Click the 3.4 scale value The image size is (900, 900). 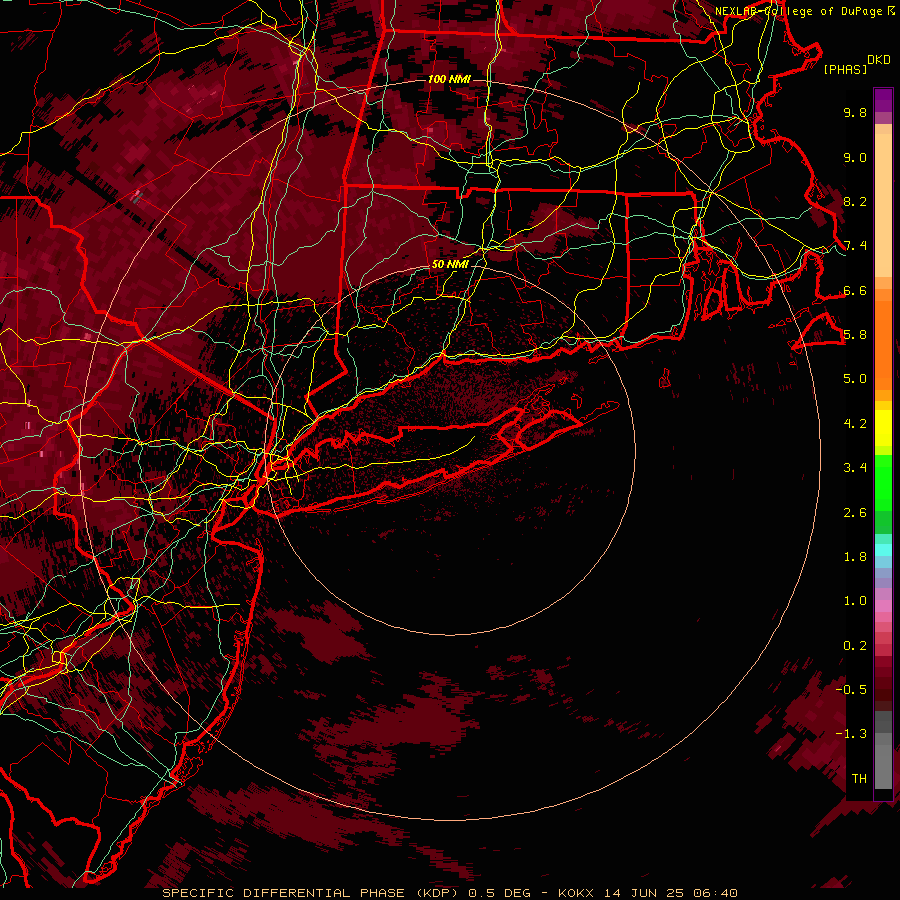[x=855, y=468]
